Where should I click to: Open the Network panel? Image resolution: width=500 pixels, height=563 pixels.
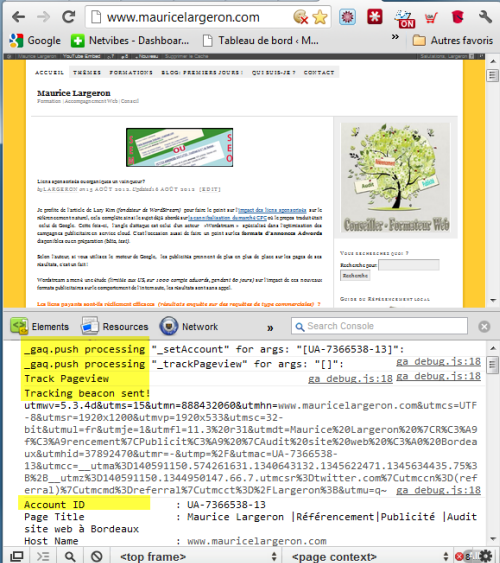(x=189, y=326)
